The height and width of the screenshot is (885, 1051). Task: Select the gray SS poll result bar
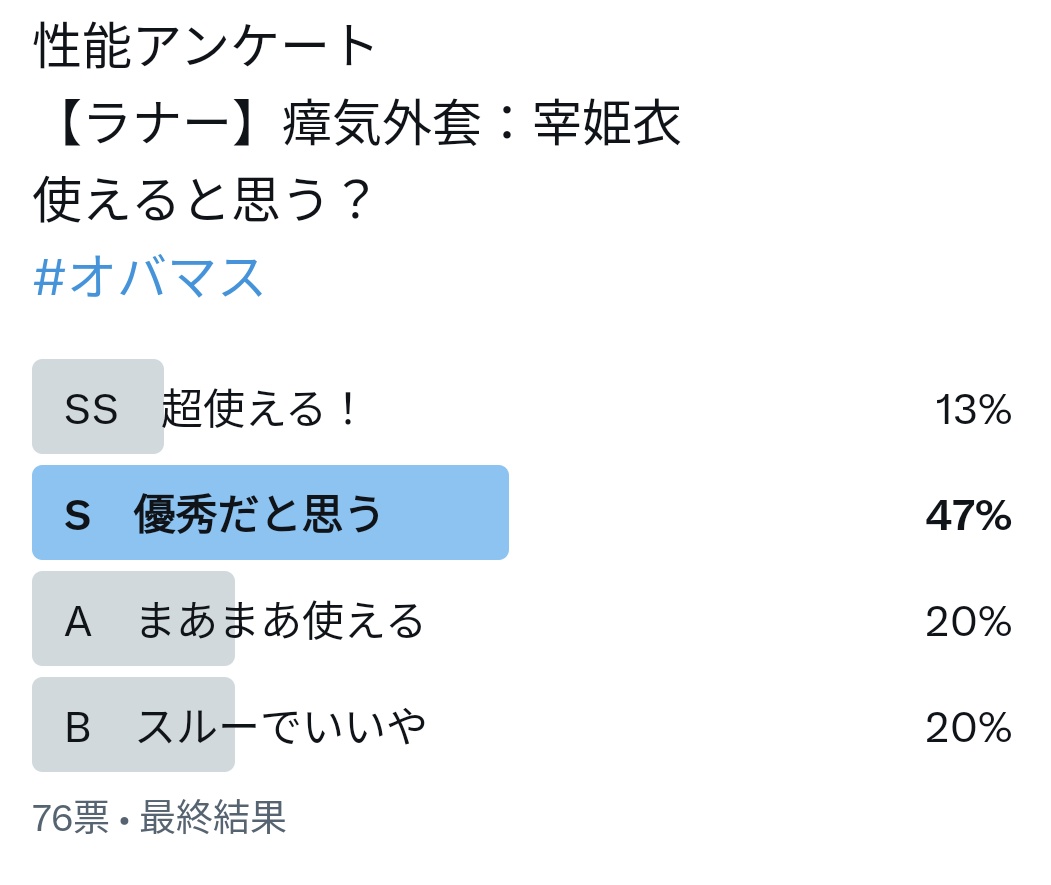tap(98, 406)
